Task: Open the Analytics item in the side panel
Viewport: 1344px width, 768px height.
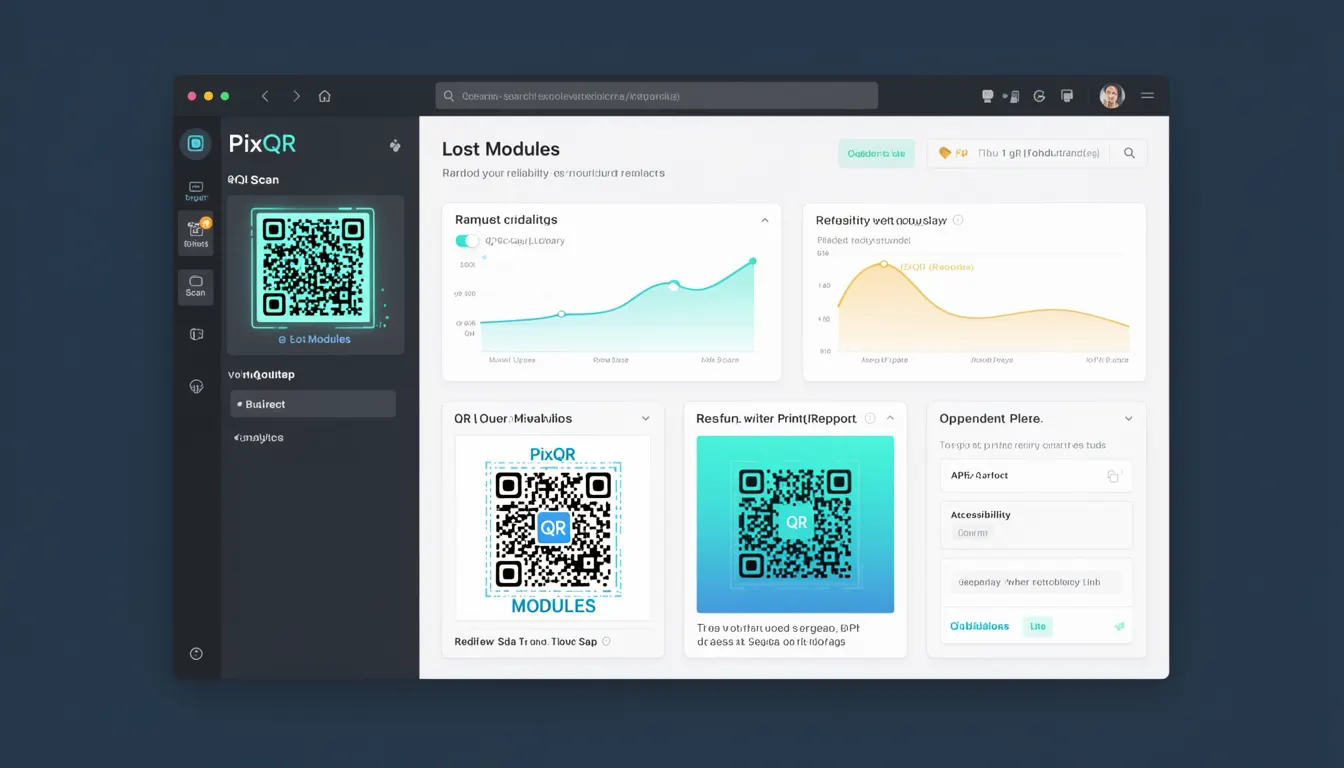Action: tap(258, 437)
